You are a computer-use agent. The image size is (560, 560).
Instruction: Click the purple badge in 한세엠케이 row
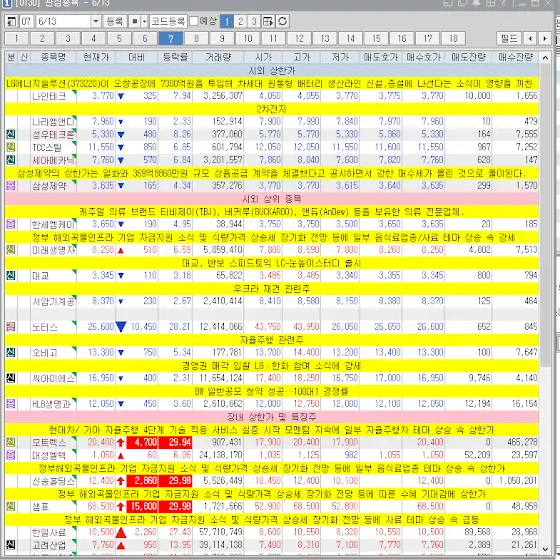point(11,224)
